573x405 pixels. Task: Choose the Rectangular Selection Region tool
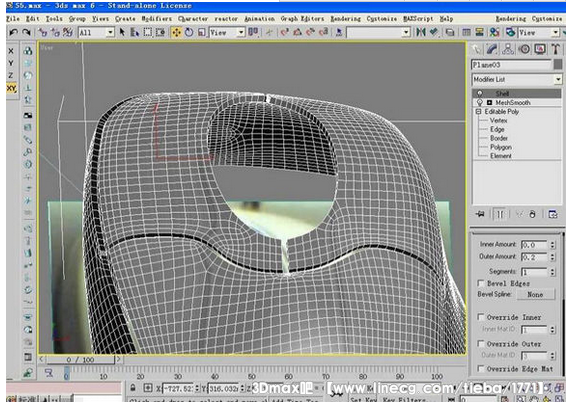(148, 33)
